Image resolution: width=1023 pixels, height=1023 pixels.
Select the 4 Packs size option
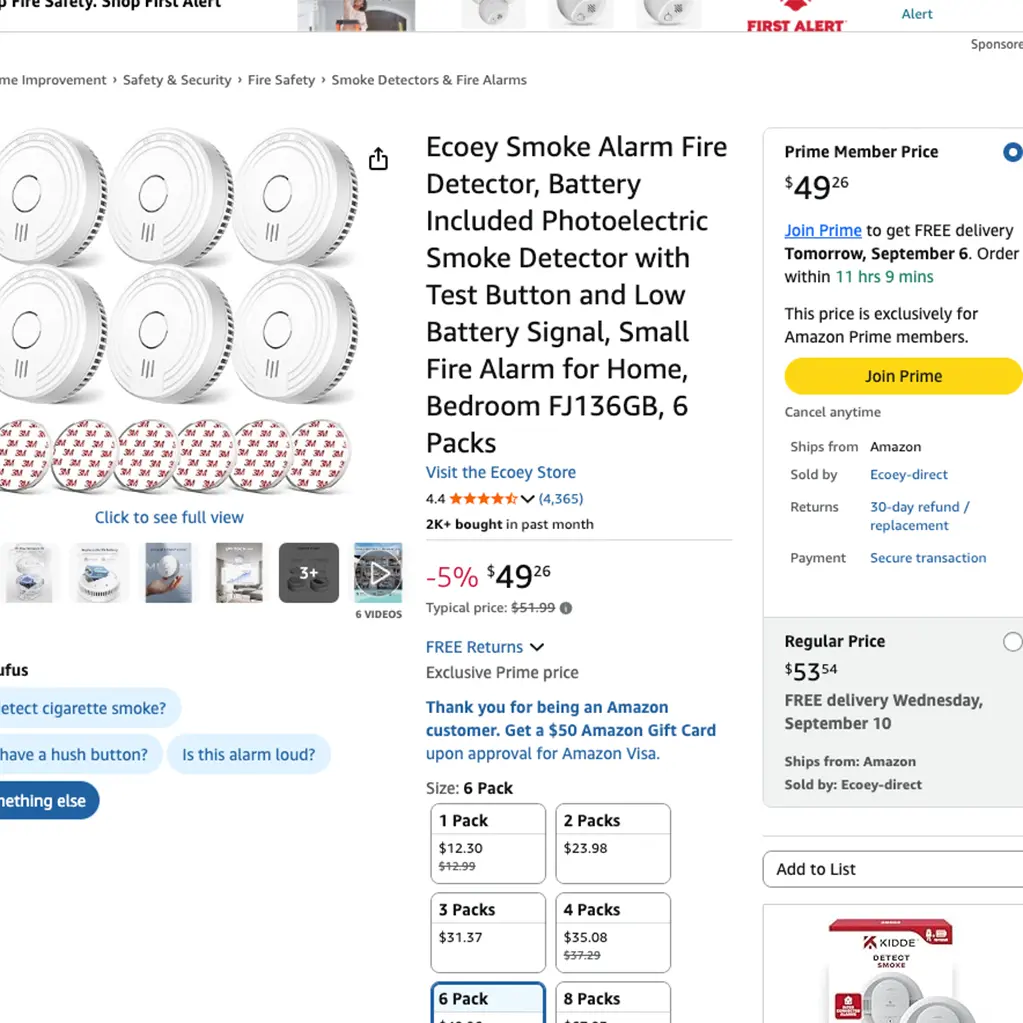click(x=612, y=932)
